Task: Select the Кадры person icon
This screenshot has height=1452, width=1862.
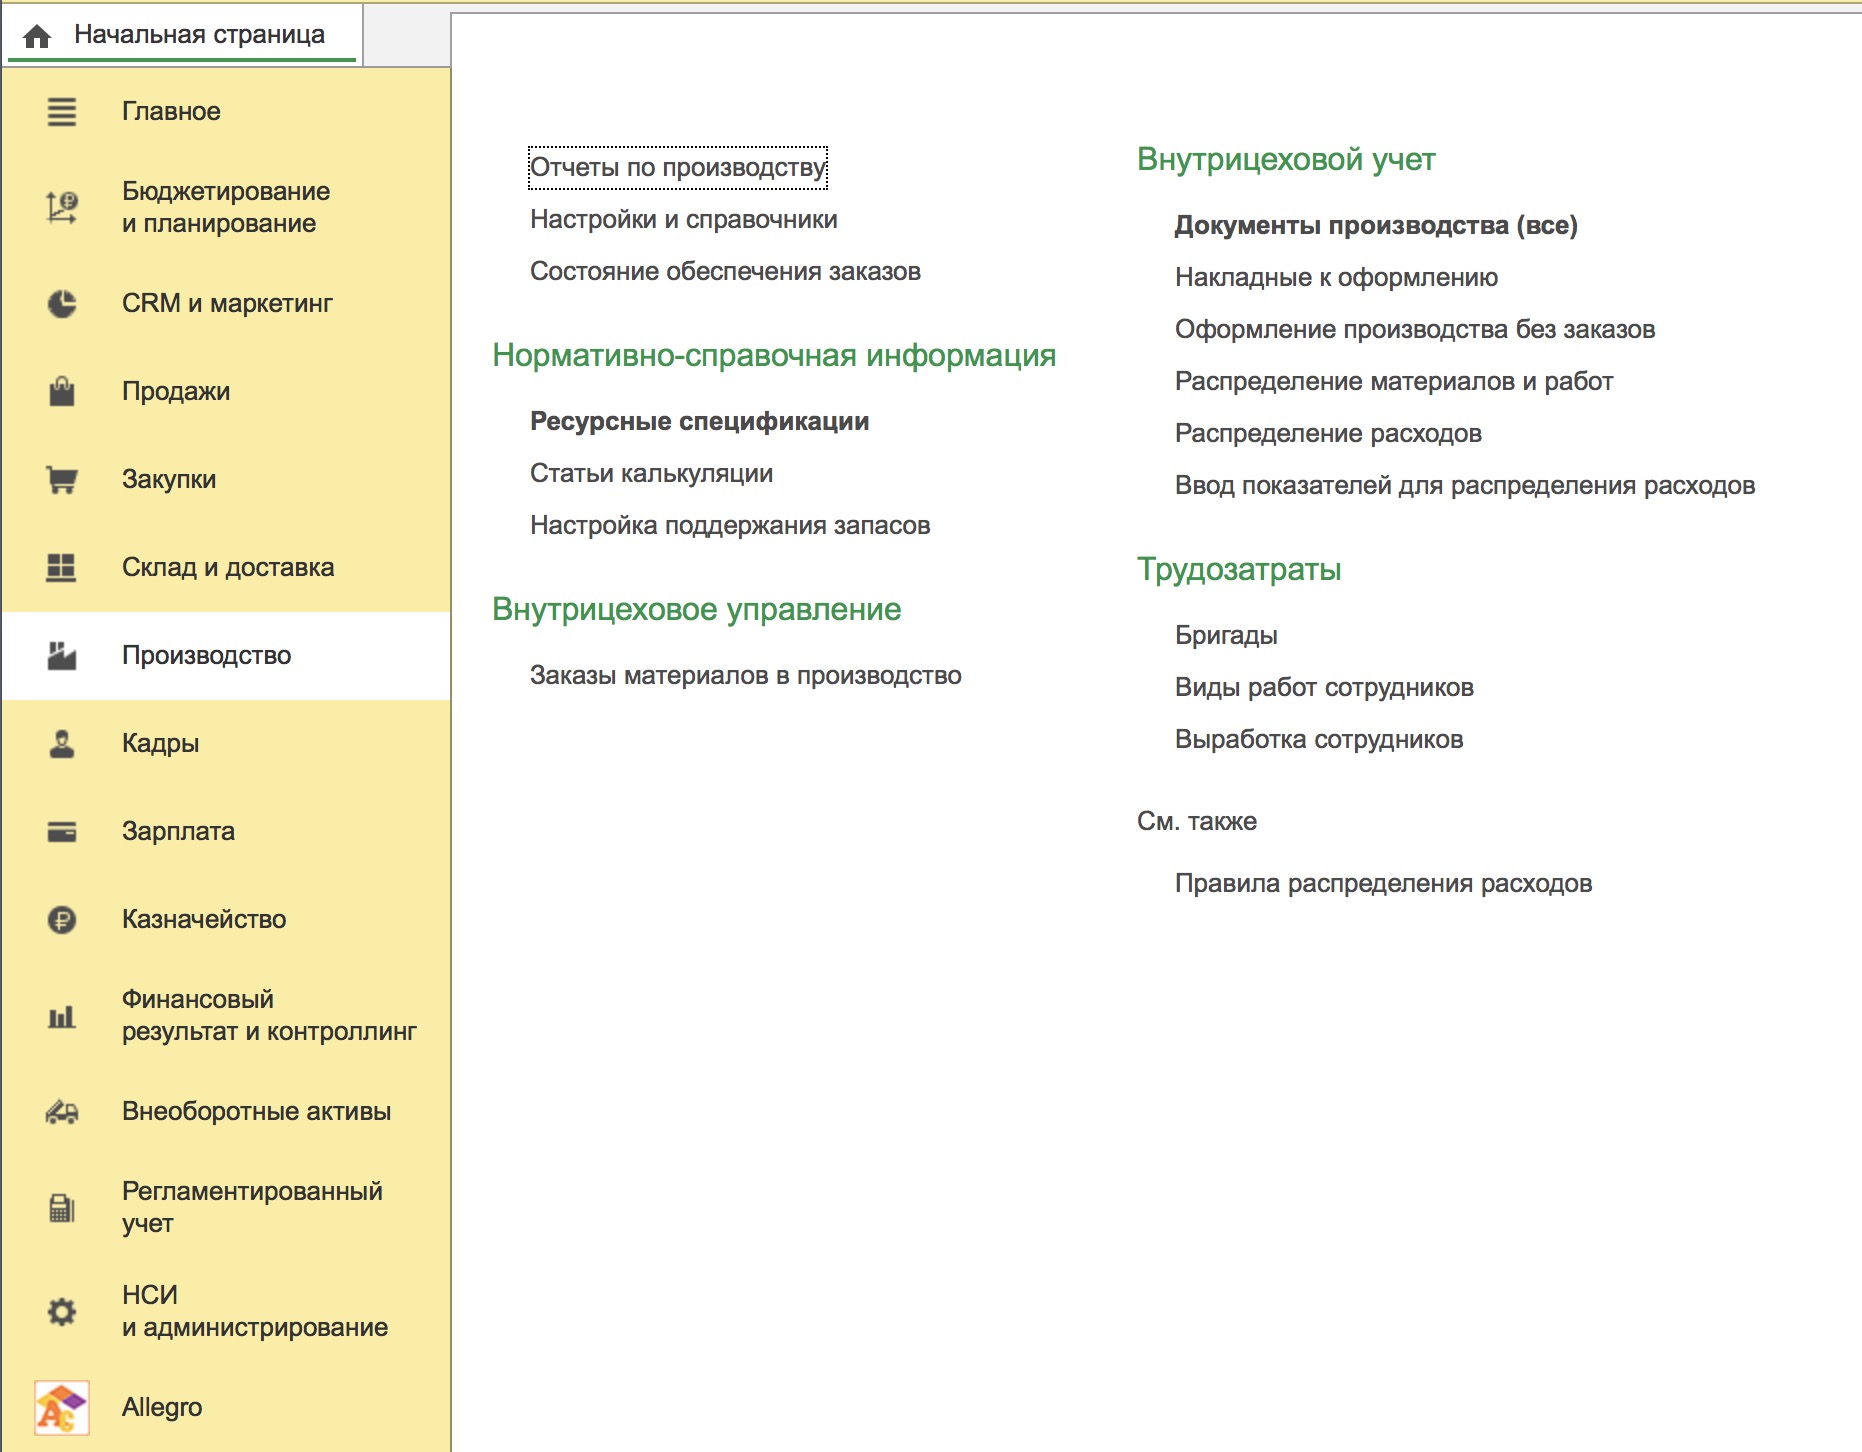Action: click(62, 743)
